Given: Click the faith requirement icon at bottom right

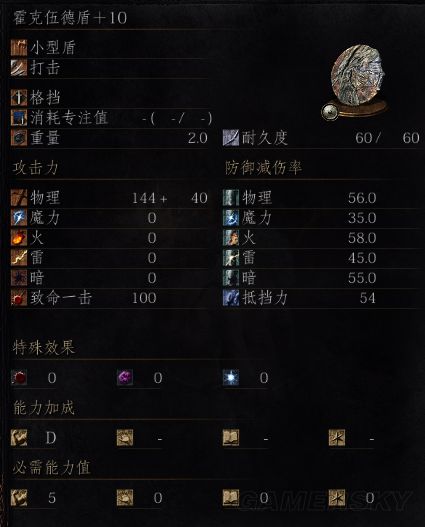Looking at the screenshot, I should 337,498.
